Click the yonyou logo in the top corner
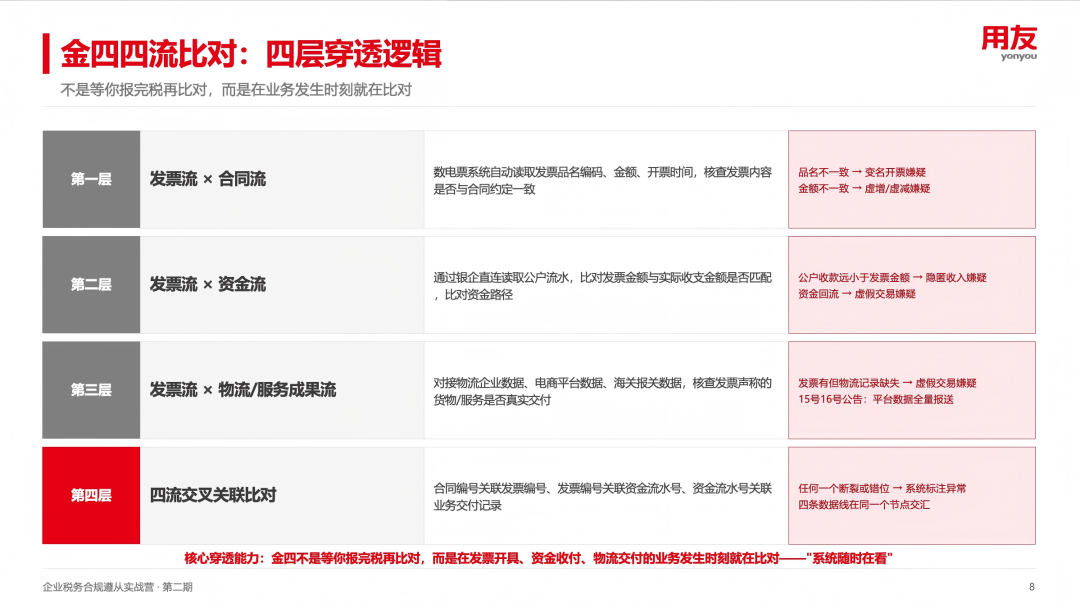 pyautogui.click(x=1009, y=43)
